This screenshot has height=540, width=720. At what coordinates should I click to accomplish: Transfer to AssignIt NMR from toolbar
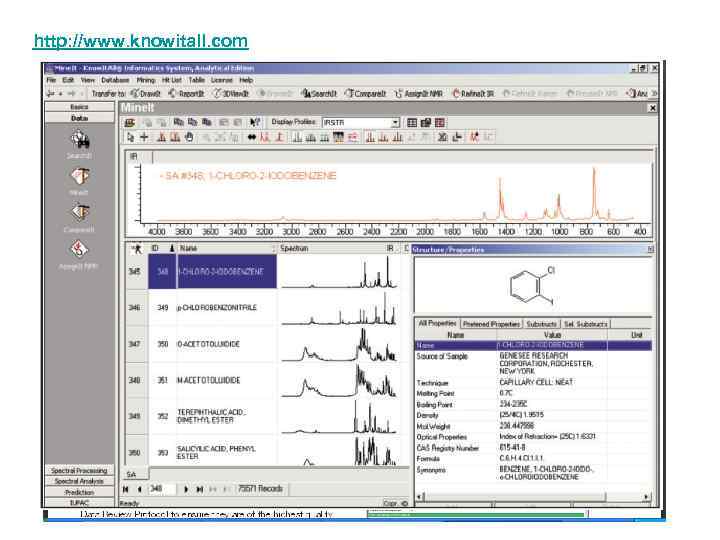click(x=418, y=94)
